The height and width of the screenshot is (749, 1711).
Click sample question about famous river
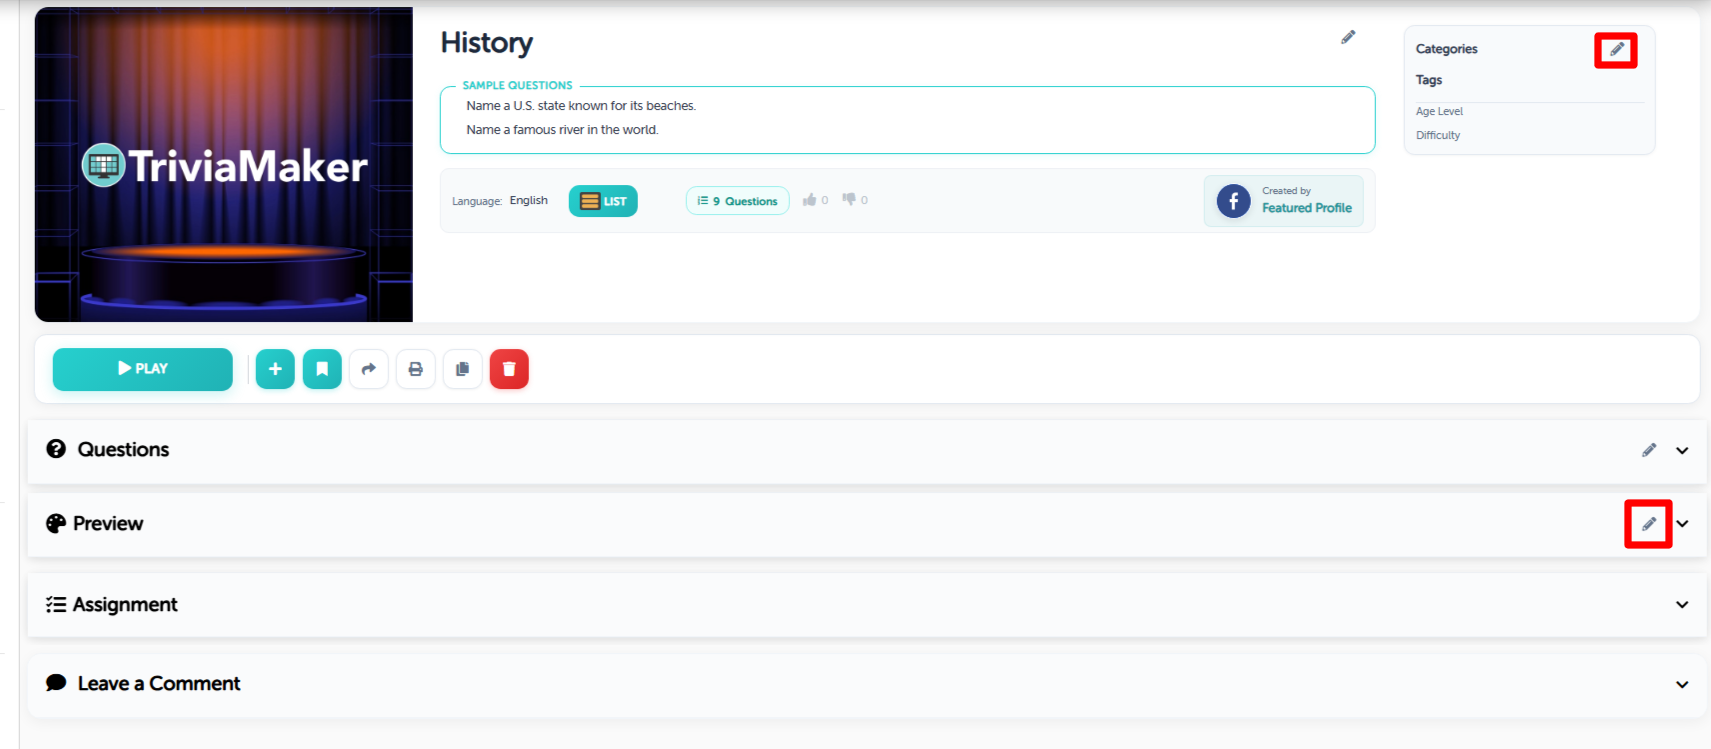click(562, 130)
